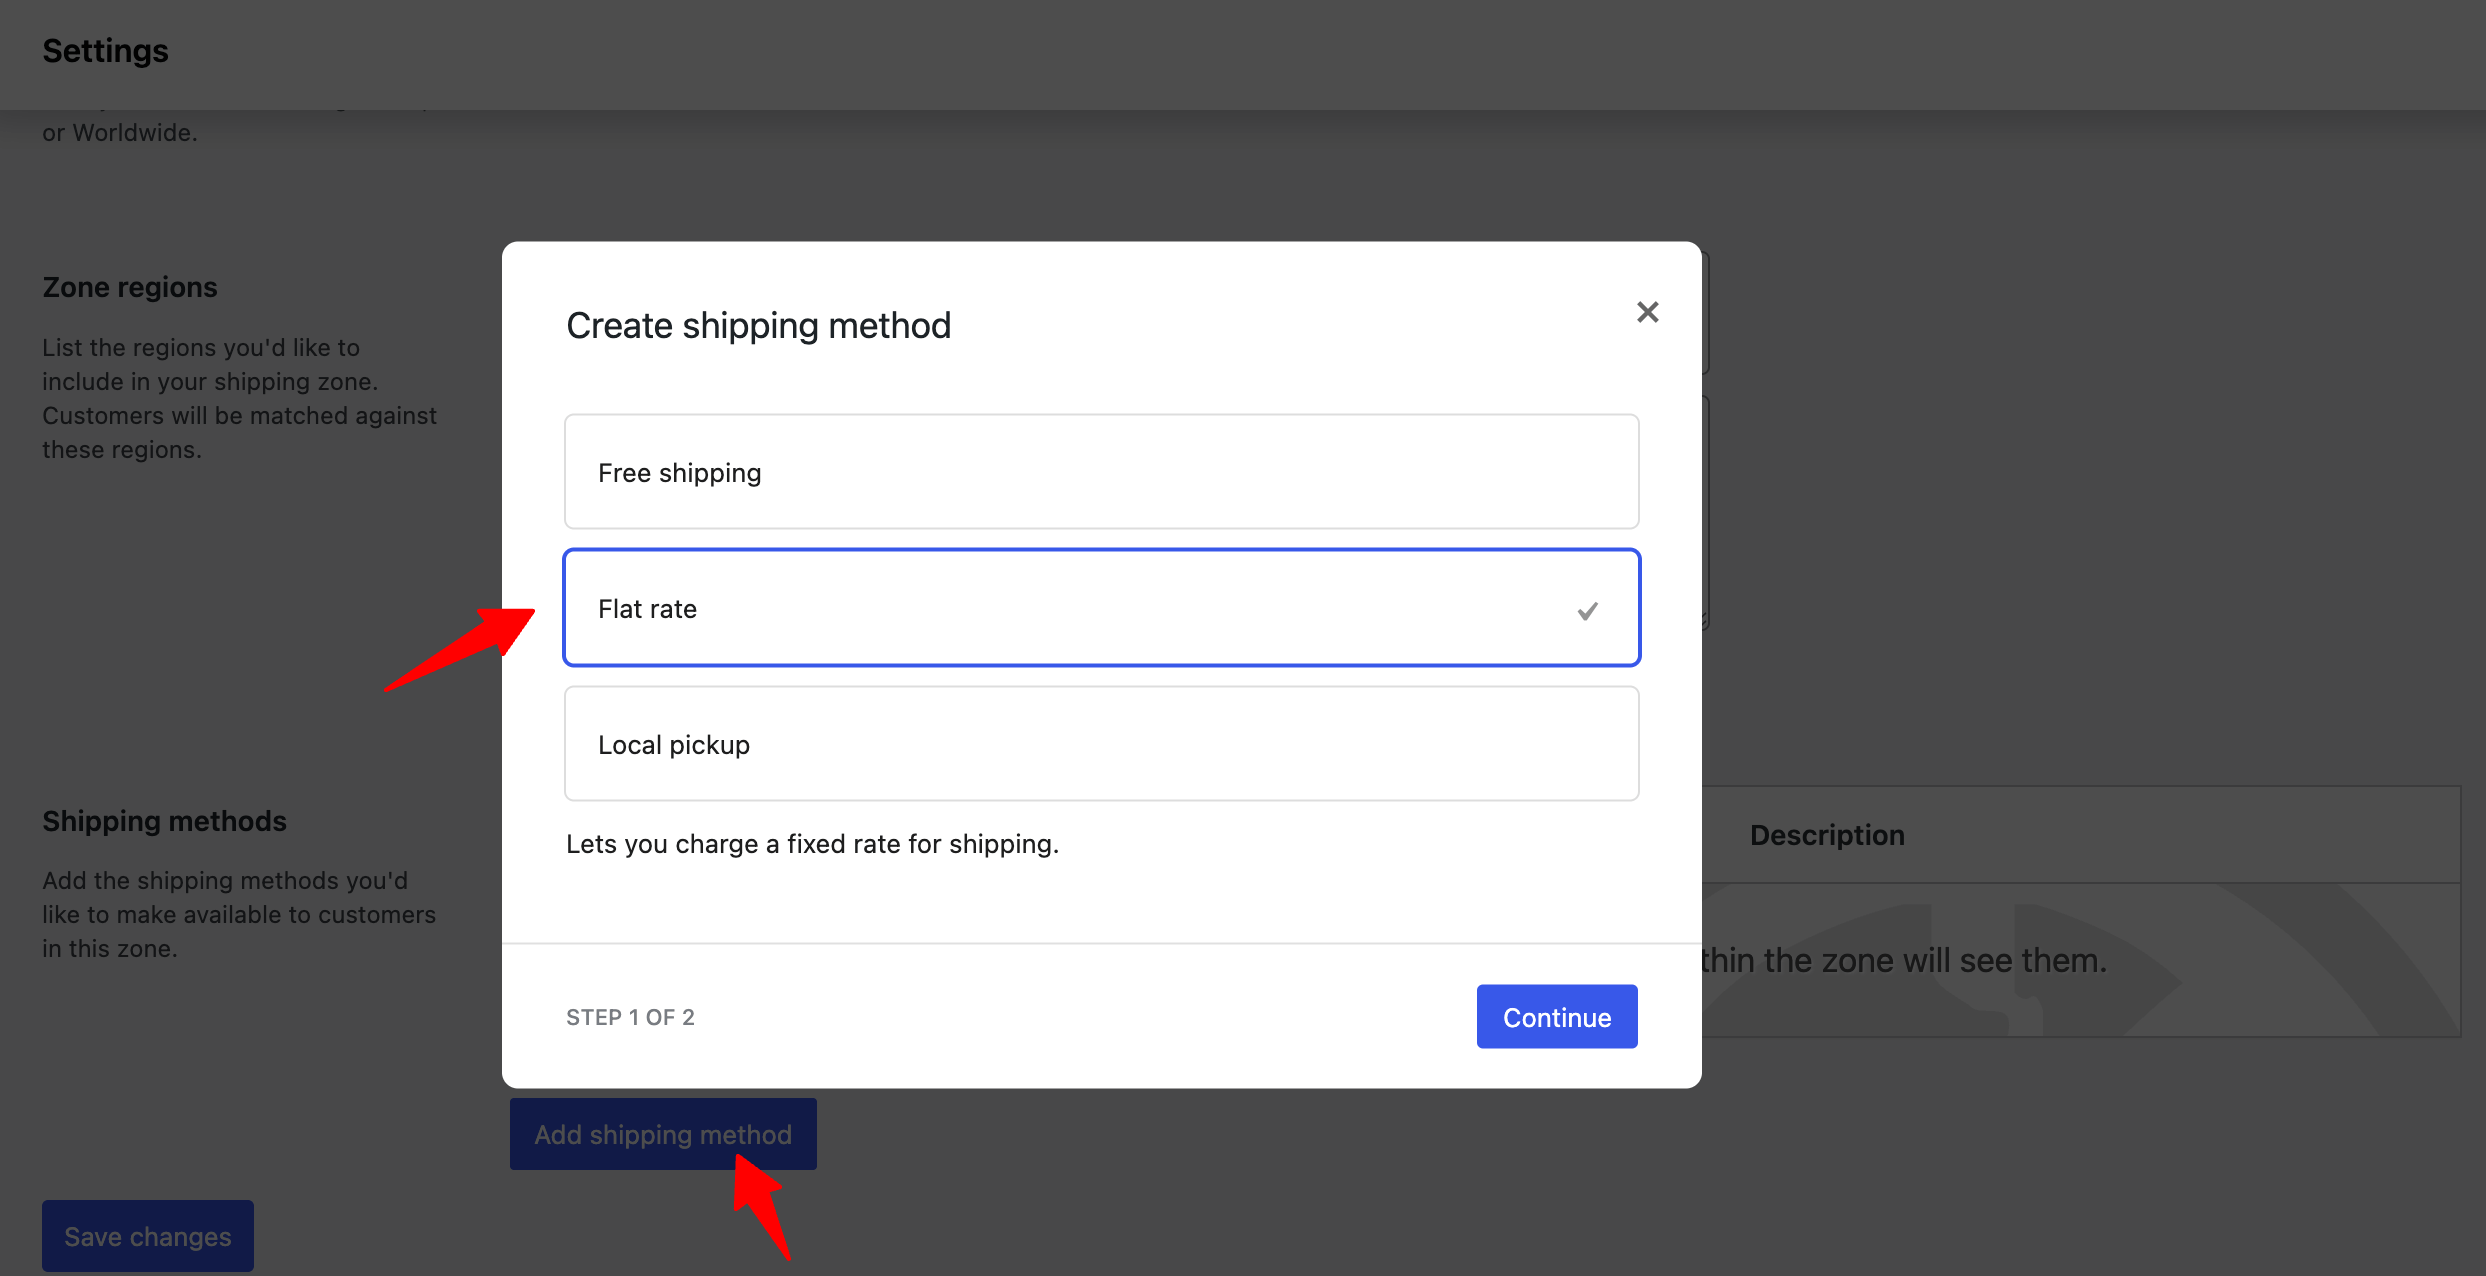Click the Zone regions section heading

(x=129, y=287)
